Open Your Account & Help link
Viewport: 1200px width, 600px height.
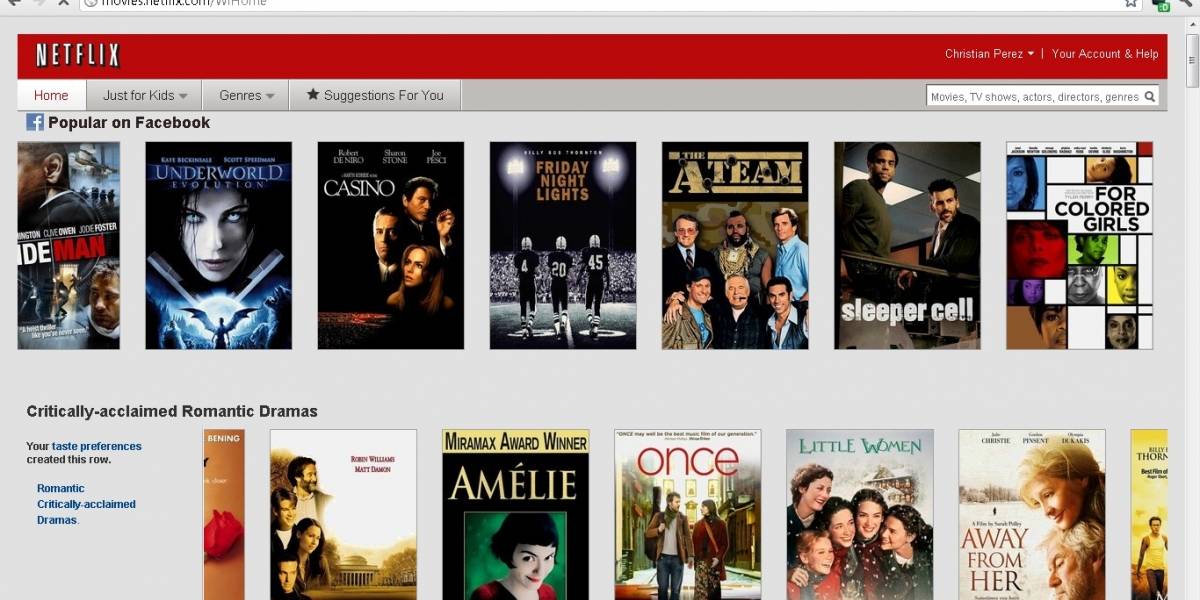[x=1105, y=54]
